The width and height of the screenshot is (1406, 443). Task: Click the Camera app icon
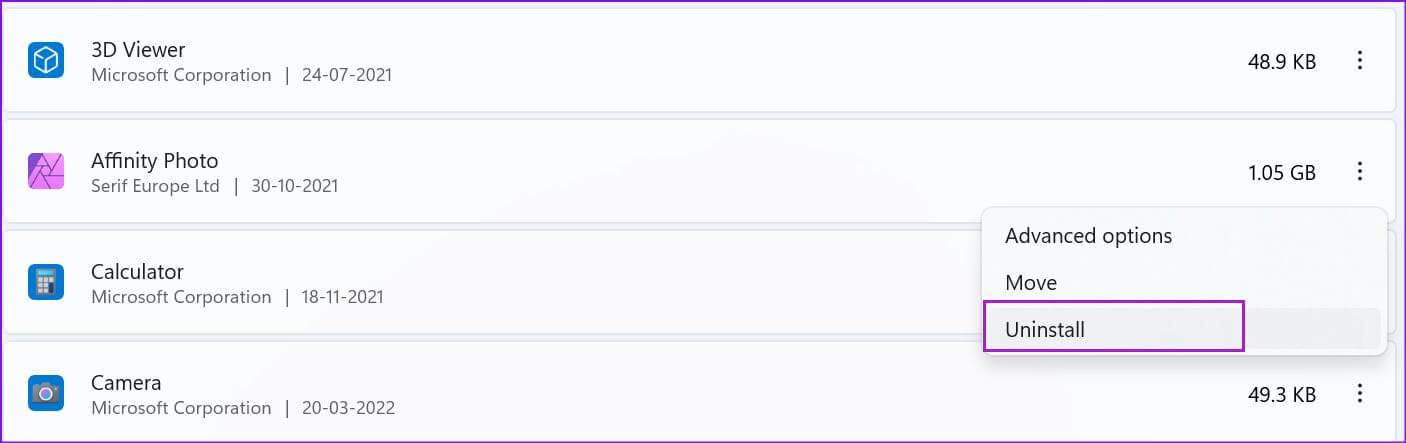click(x=46, y=394)
